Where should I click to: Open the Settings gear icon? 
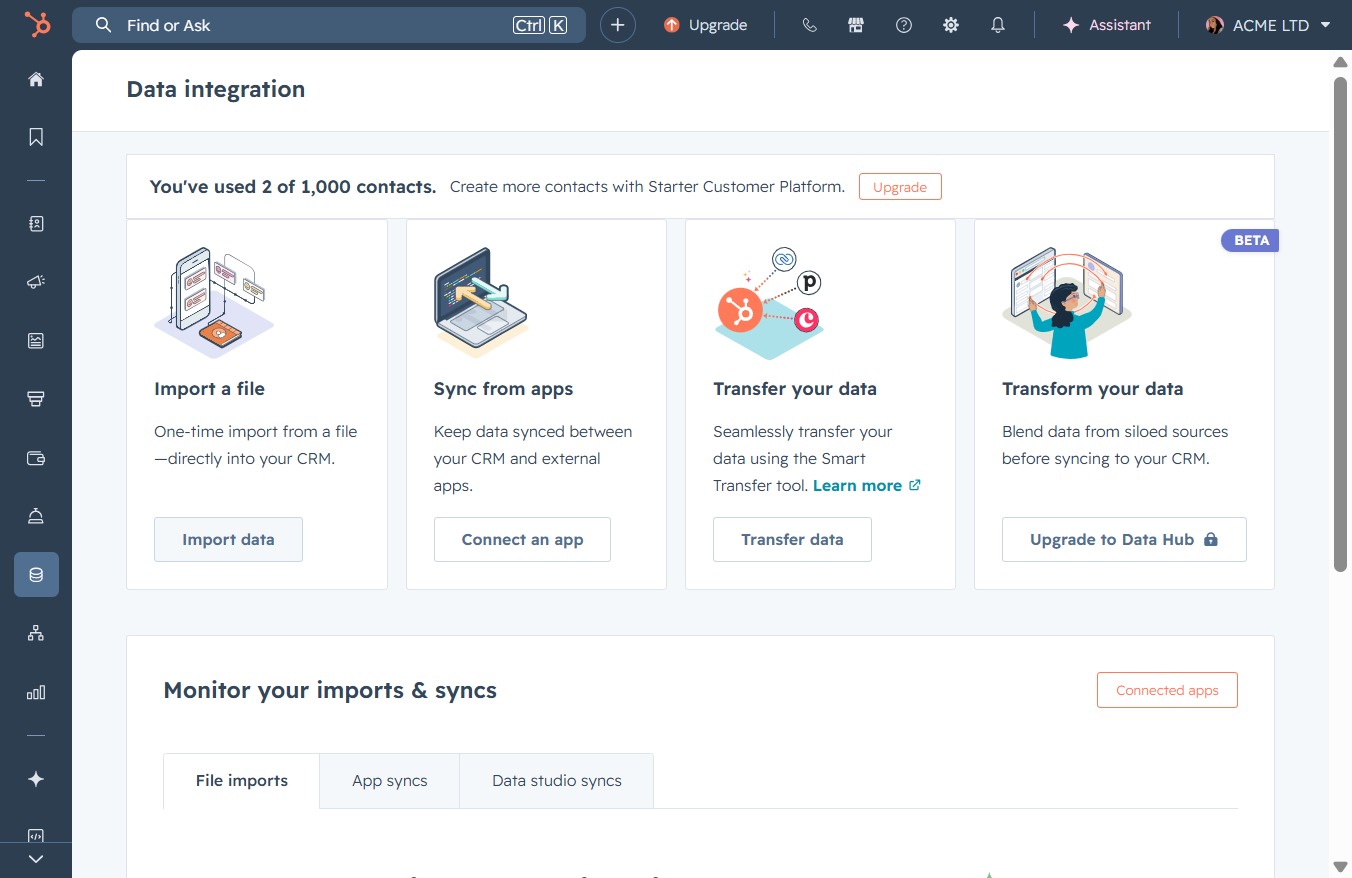tap(951, 25)
